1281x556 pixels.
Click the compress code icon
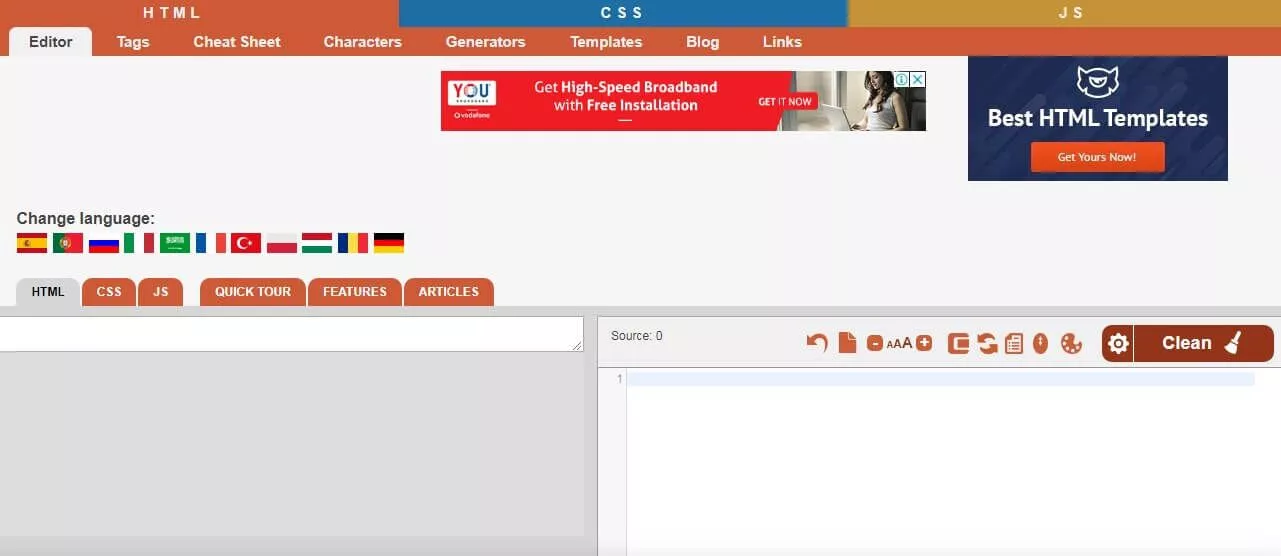pyautogui.click(x=958, y=343)
